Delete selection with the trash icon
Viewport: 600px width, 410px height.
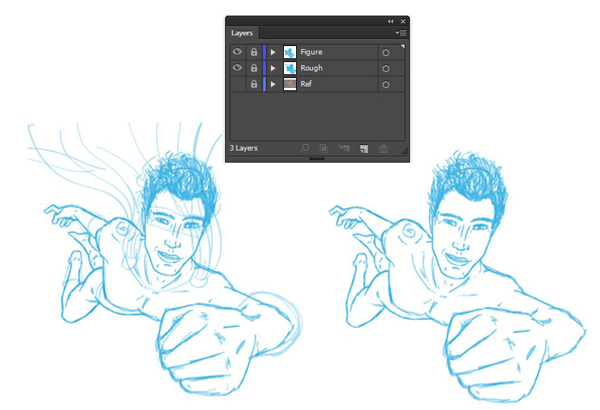click(x=383, y=149)
